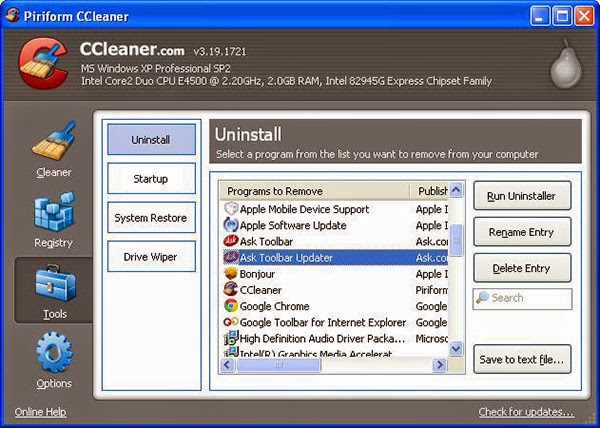
Task: Select the Apple Mobile Device Support row
Action: pos(335,209)
